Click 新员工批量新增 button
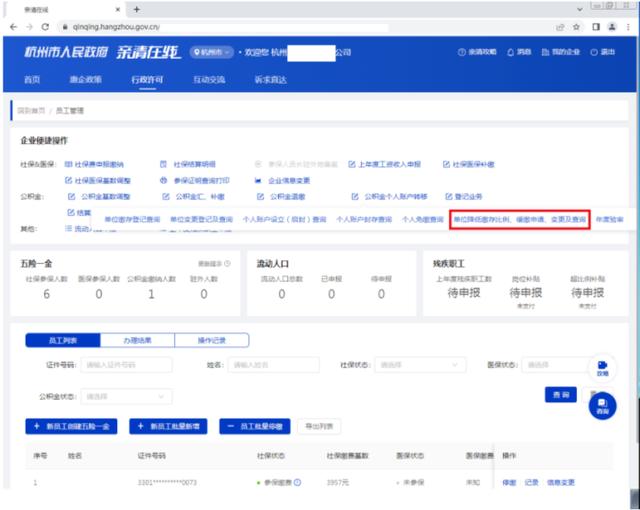The image size is (640, 510). click(x=168, y=426)
